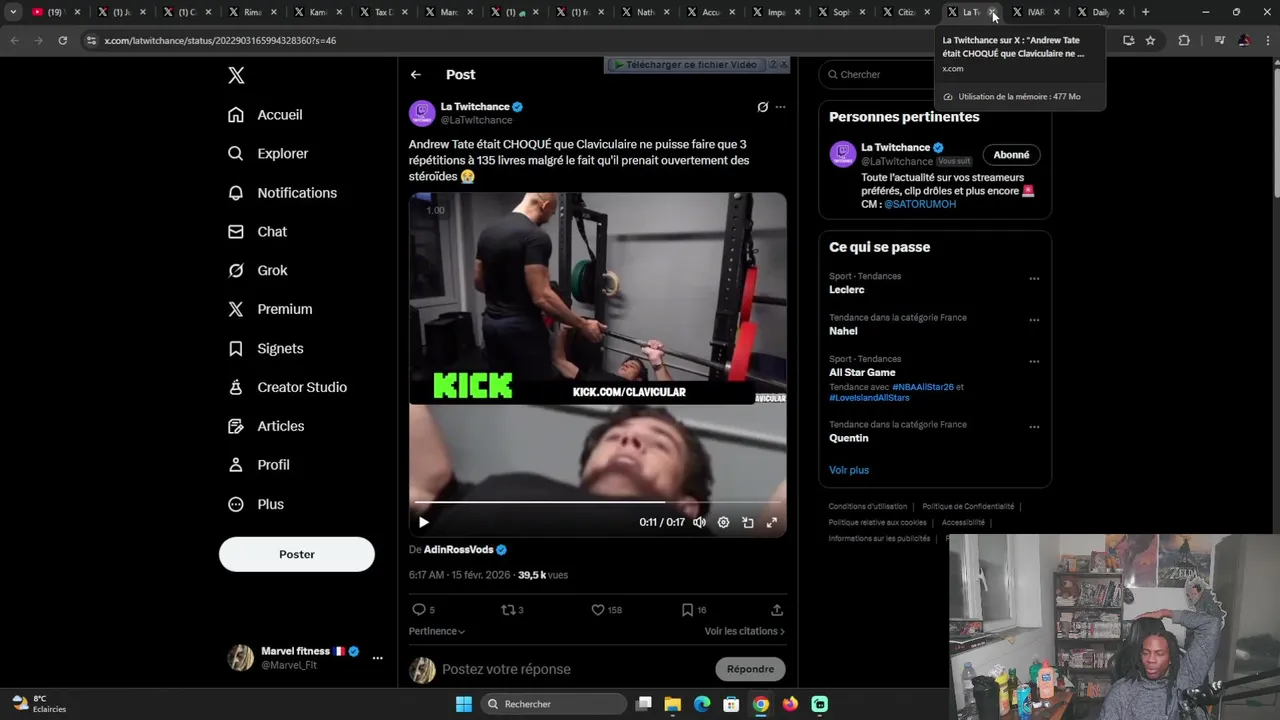
Task: Open options for Leclerc trend
Action: click(x=1034, y=279)
